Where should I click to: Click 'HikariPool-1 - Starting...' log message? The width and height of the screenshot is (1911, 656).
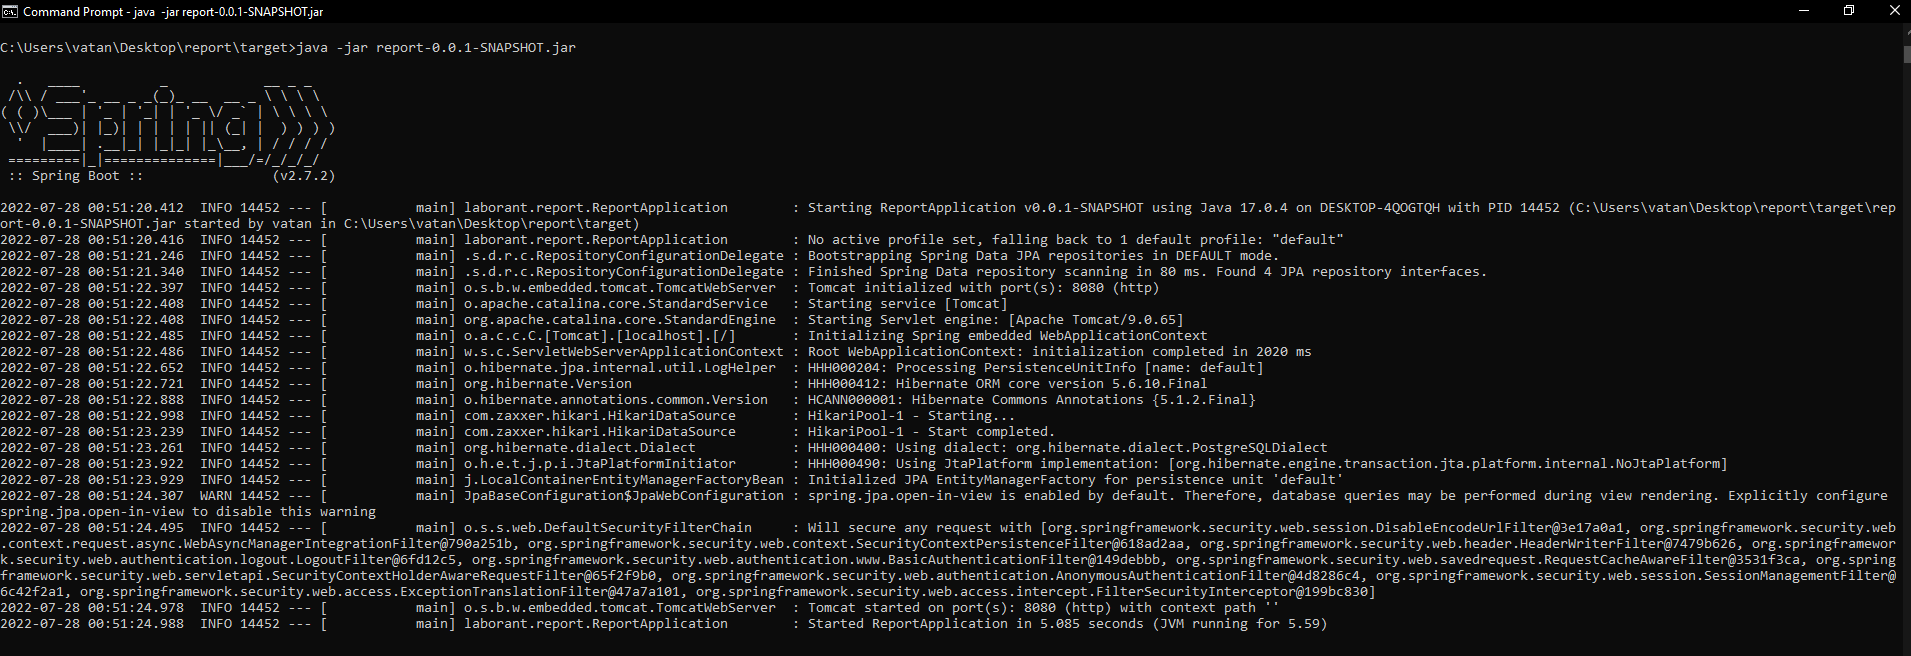tap(911, 415)
